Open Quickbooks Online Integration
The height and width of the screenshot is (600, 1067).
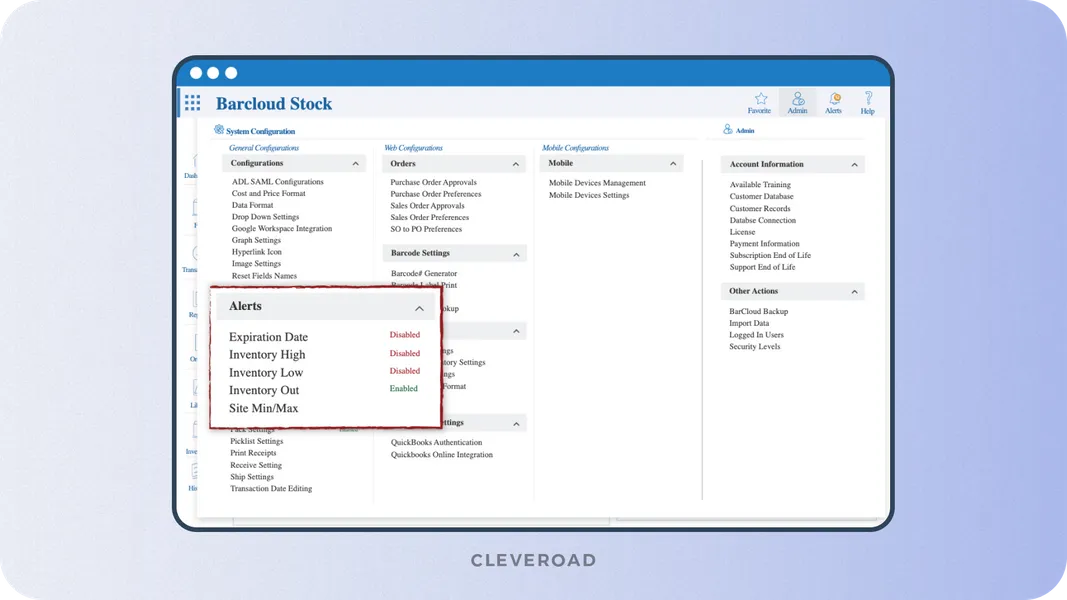442,454
